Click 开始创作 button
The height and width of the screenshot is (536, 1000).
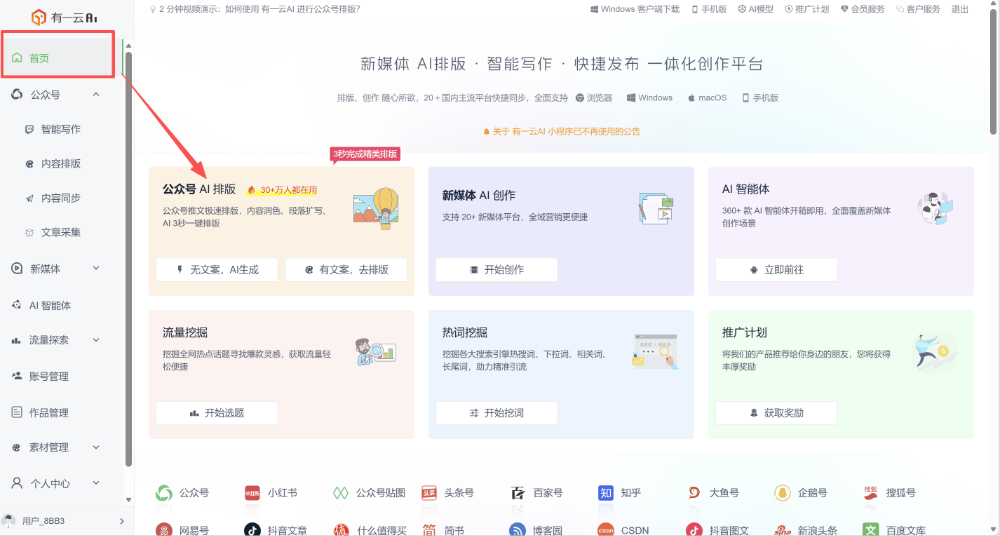pos(496,269)
